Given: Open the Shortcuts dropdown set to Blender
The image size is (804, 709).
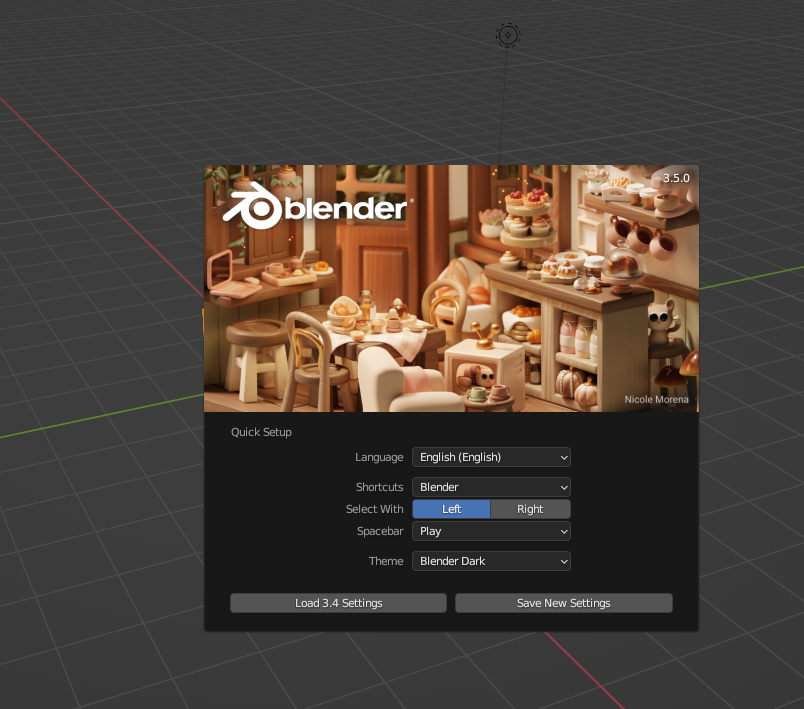Looking at the screenshot, I should coord(491,487).
